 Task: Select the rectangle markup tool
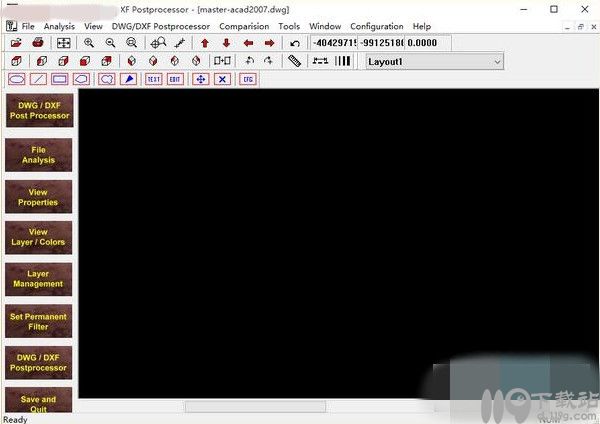(60, 79)
